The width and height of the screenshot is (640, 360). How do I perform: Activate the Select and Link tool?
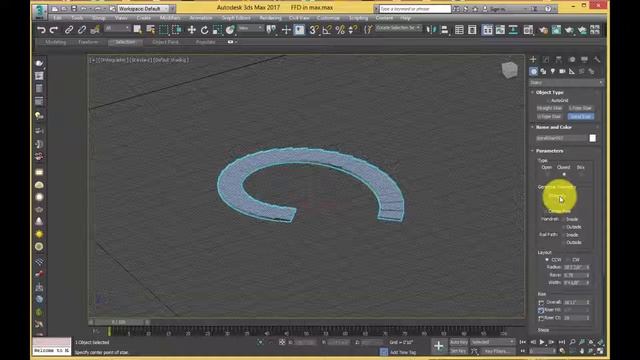click(69, 30)
